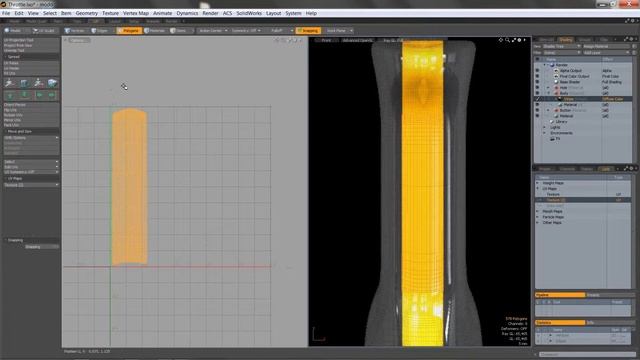Open the Render menu
The height and width of the screenshot is (360, 640).
(x=210, y=13)
